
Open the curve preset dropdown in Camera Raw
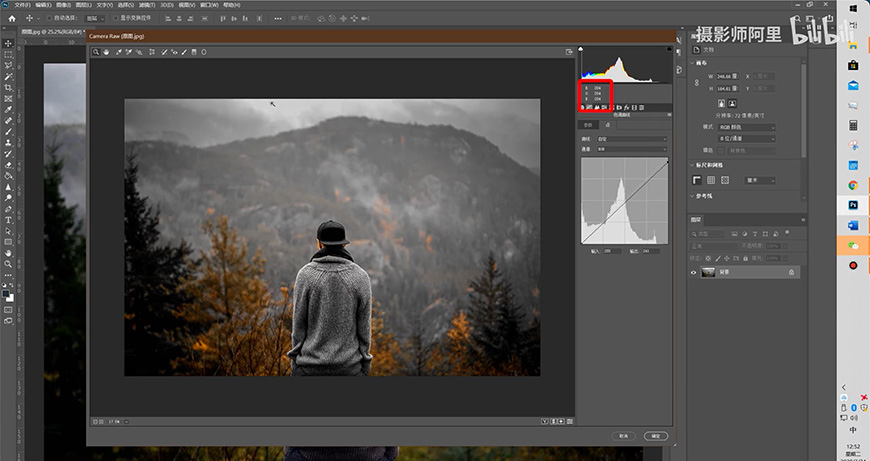632,139
